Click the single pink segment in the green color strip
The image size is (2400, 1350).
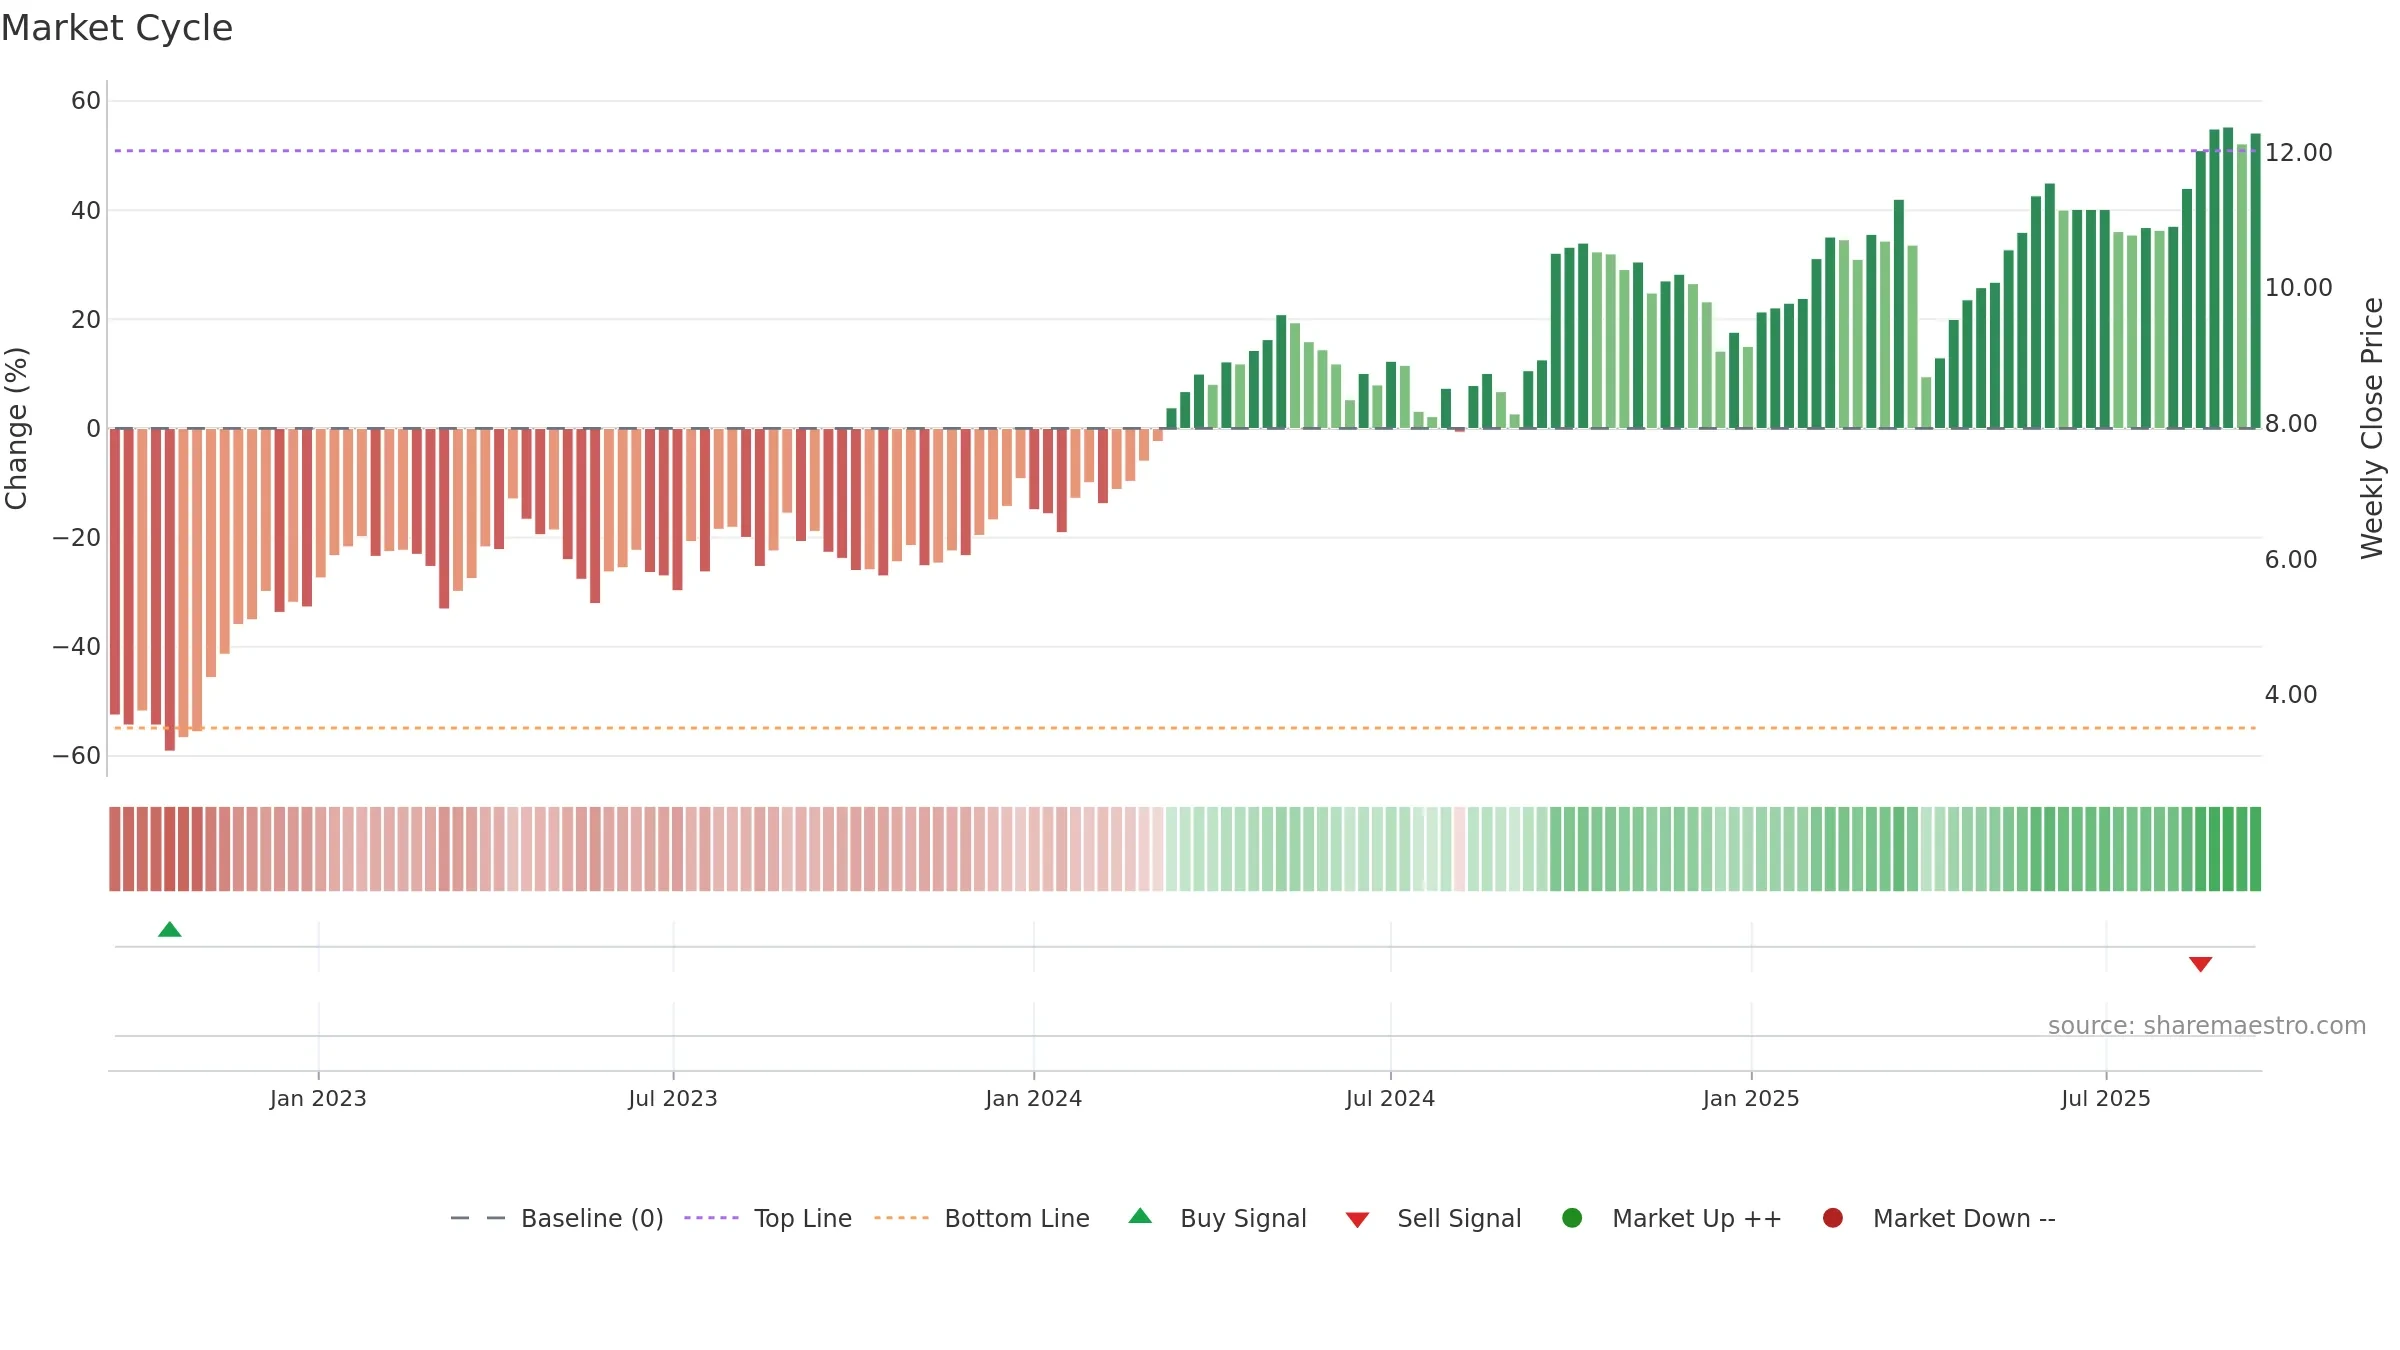[x=1460, y=849]
